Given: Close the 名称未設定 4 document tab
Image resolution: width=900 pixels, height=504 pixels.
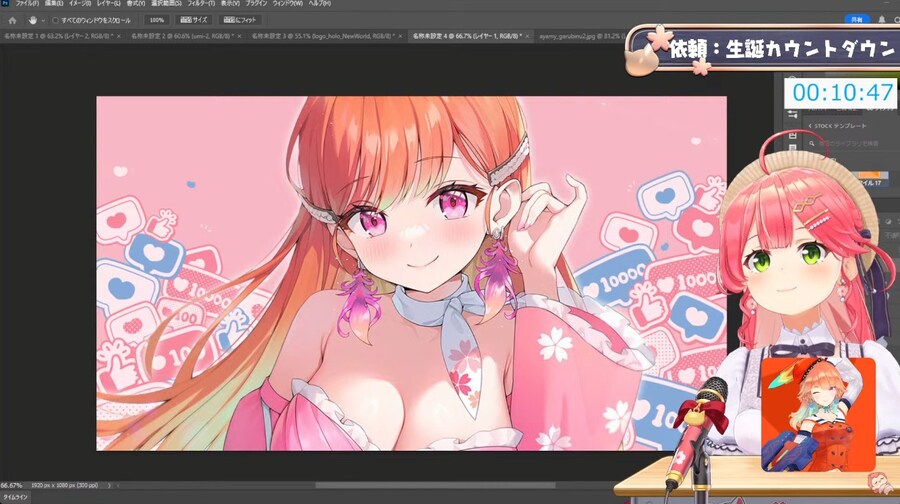Looking at the screenshot, I should (x=527, y=36).
